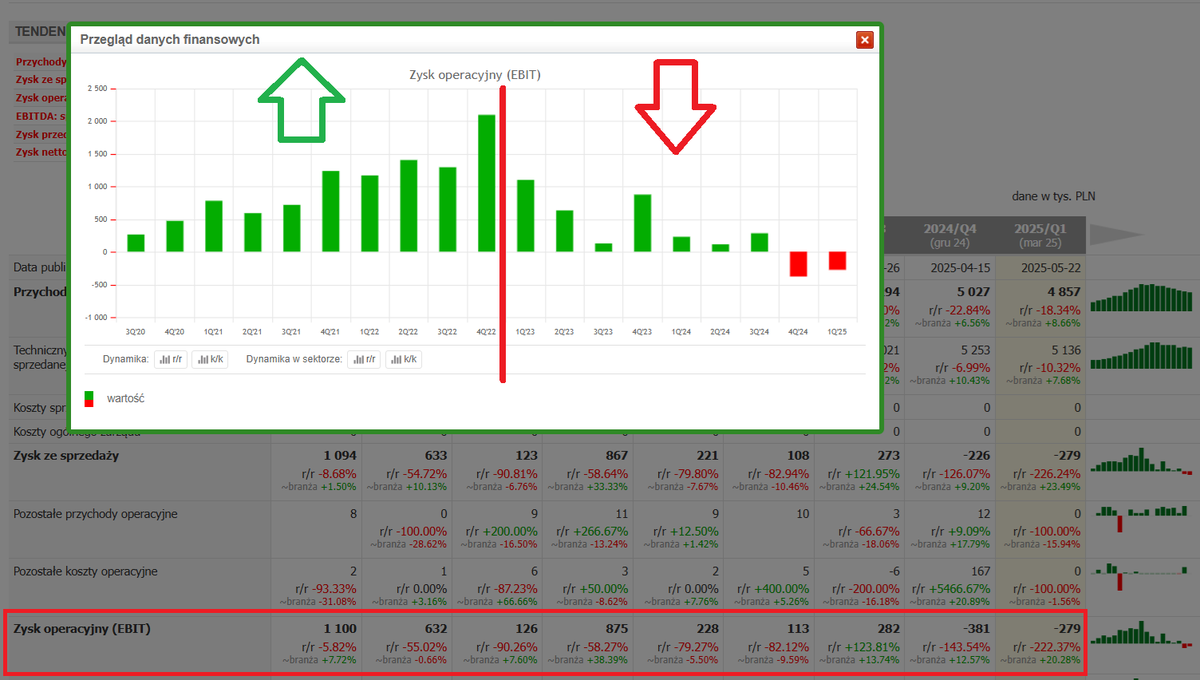The image size is (1200, 680).
Task: Click the green-red wartość legend swatch
Action: click(89, 398)
